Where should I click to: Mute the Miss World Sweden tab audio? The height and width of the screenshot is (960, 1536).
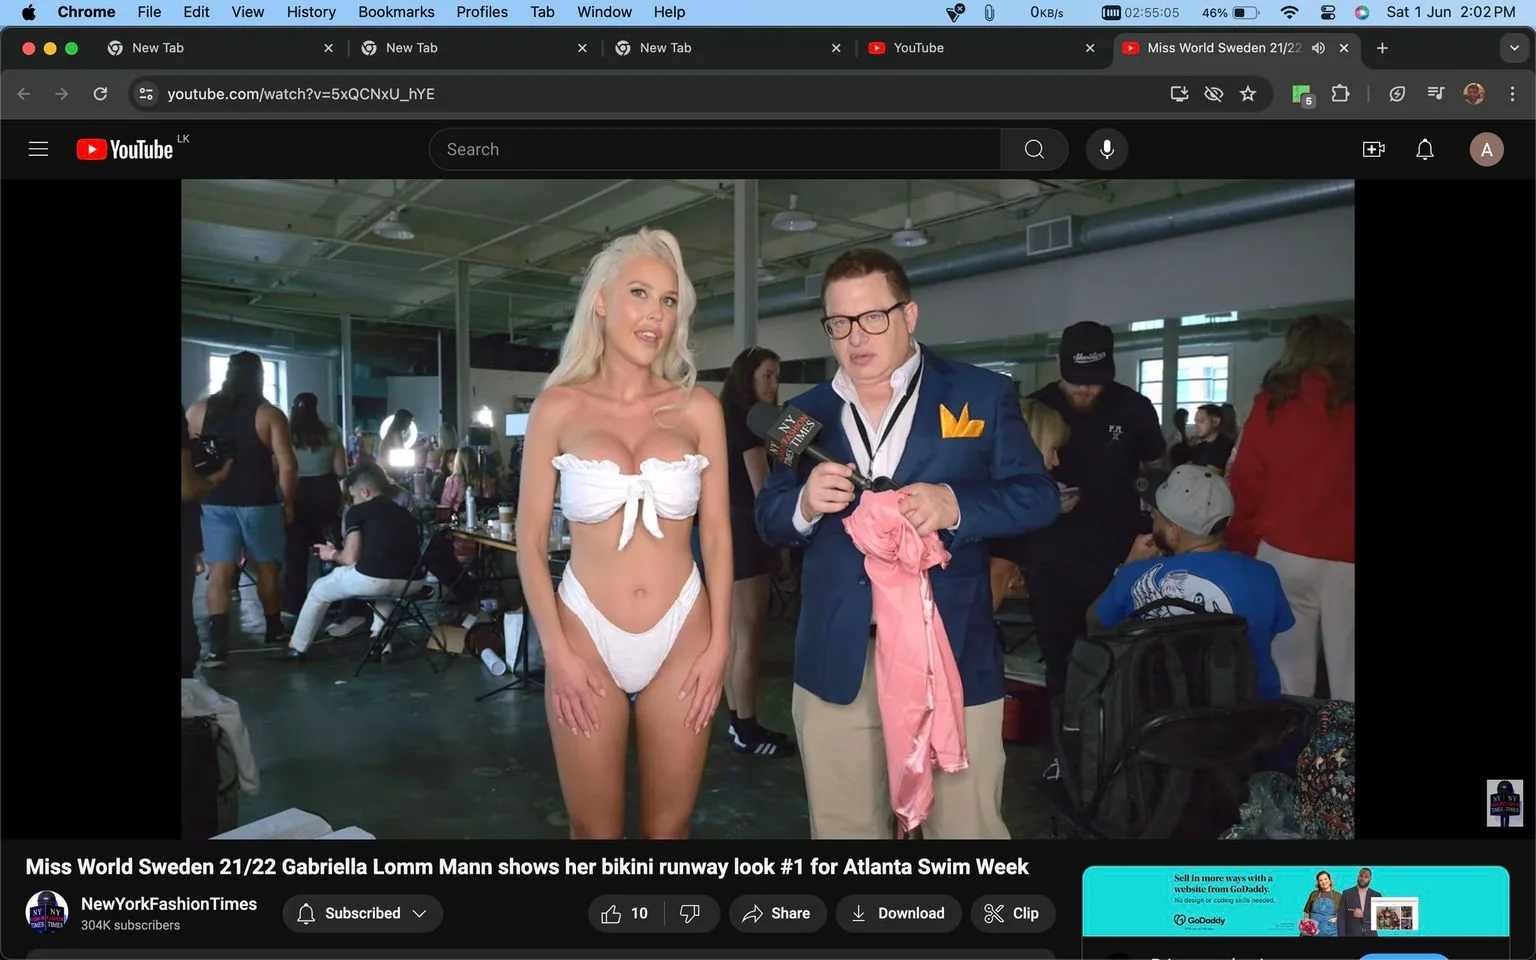click(x=1318, y=47)
